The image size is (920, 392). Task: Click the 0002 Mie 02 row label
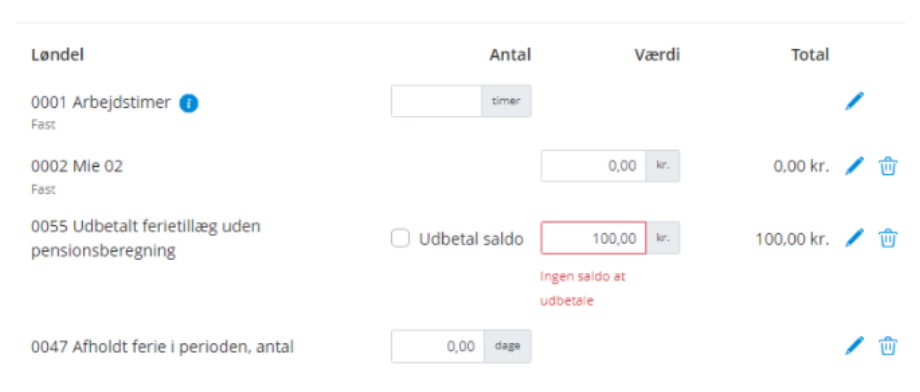tap(77, 167)
